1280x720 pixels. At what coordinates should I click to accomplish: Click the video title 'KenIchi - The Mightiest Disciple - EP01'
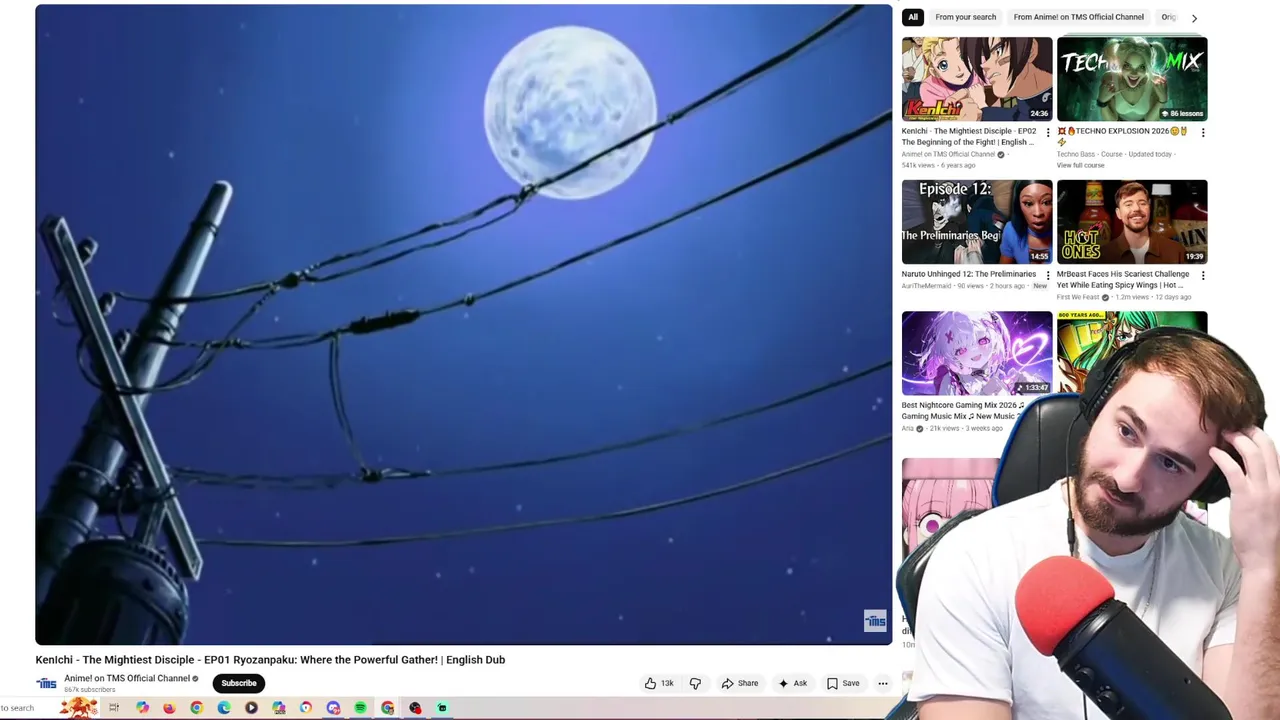coord(270,660)
